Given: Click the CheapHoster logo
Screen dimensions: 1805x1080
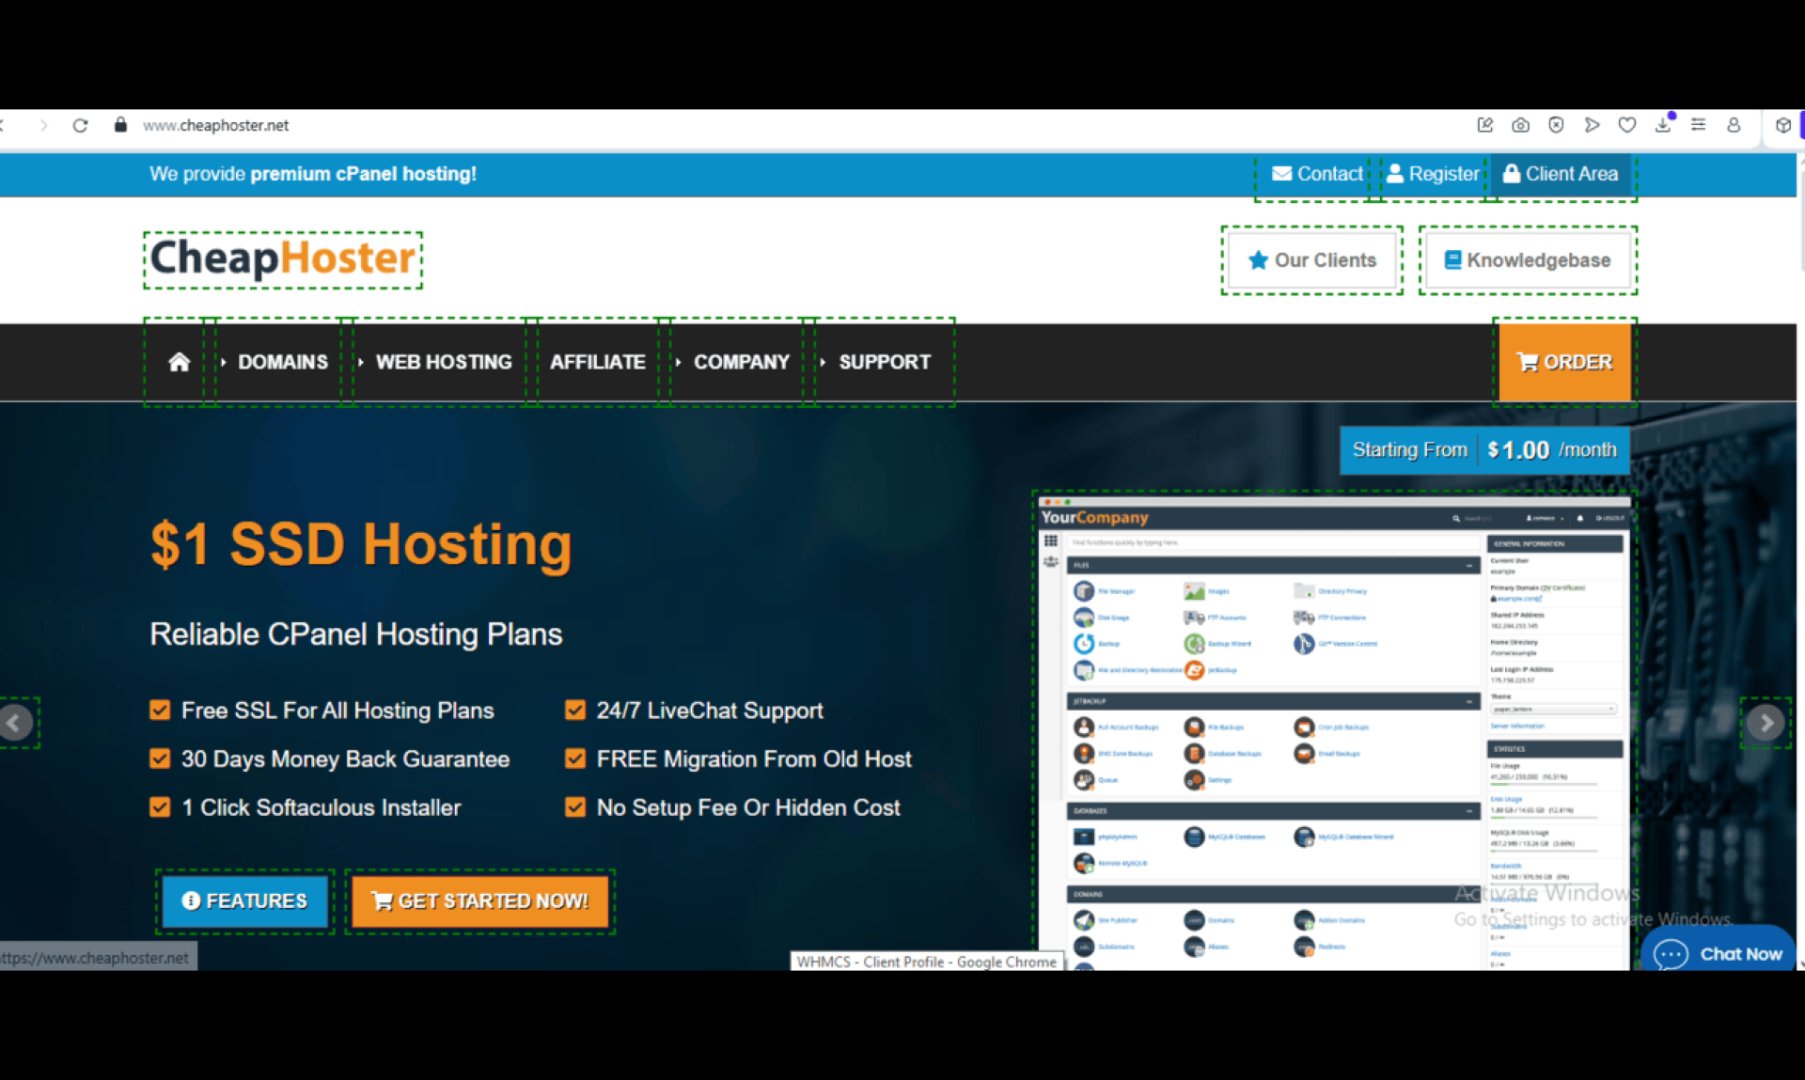Looking at the screenshot, I should 283,259.
